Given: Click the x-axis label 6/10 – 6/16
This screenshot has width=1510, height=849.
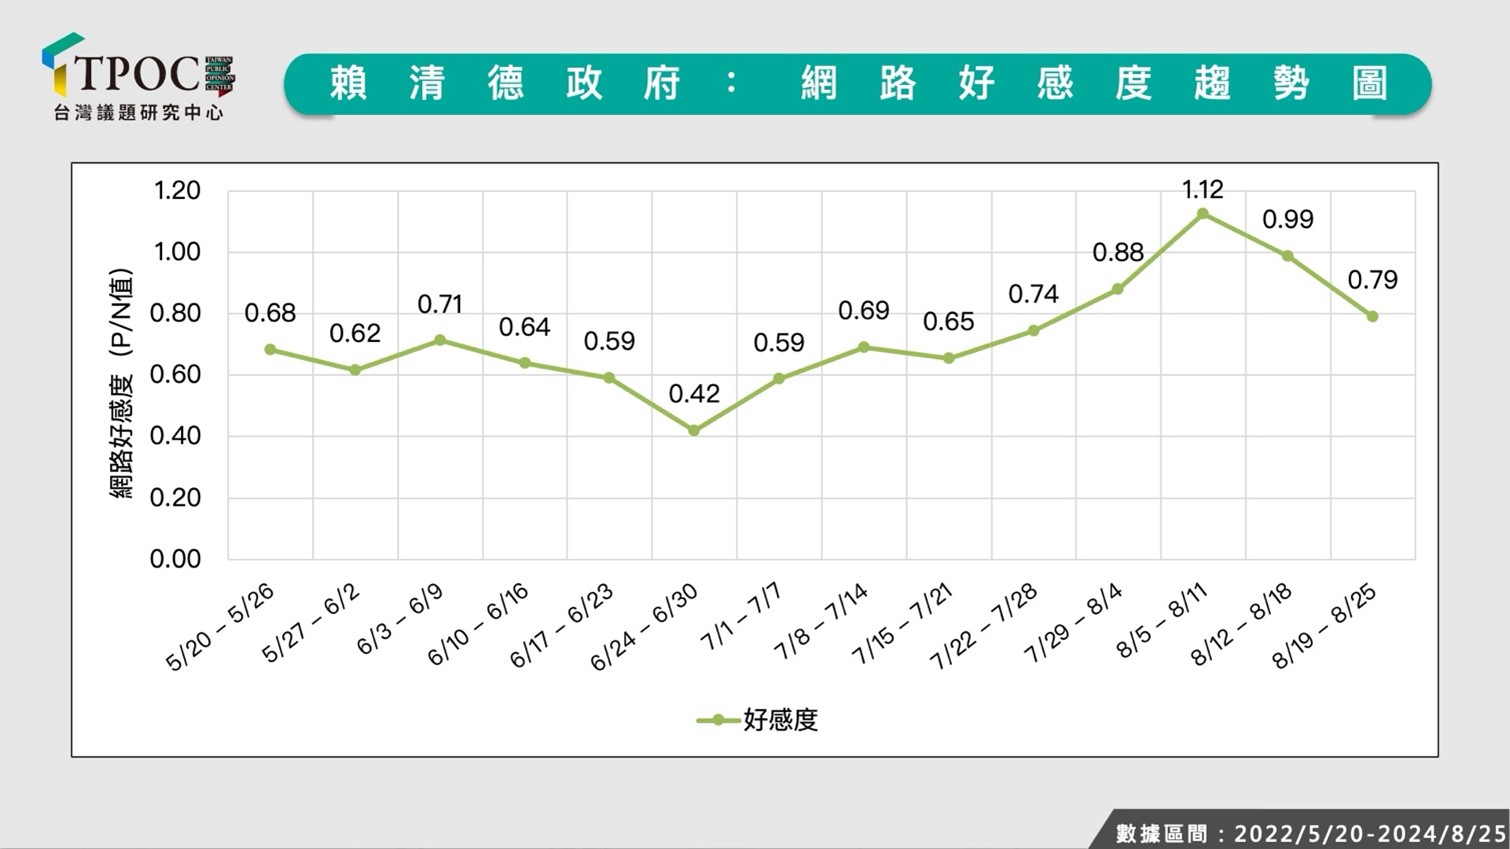Looking at the screenshot, I should coord(478,625).
